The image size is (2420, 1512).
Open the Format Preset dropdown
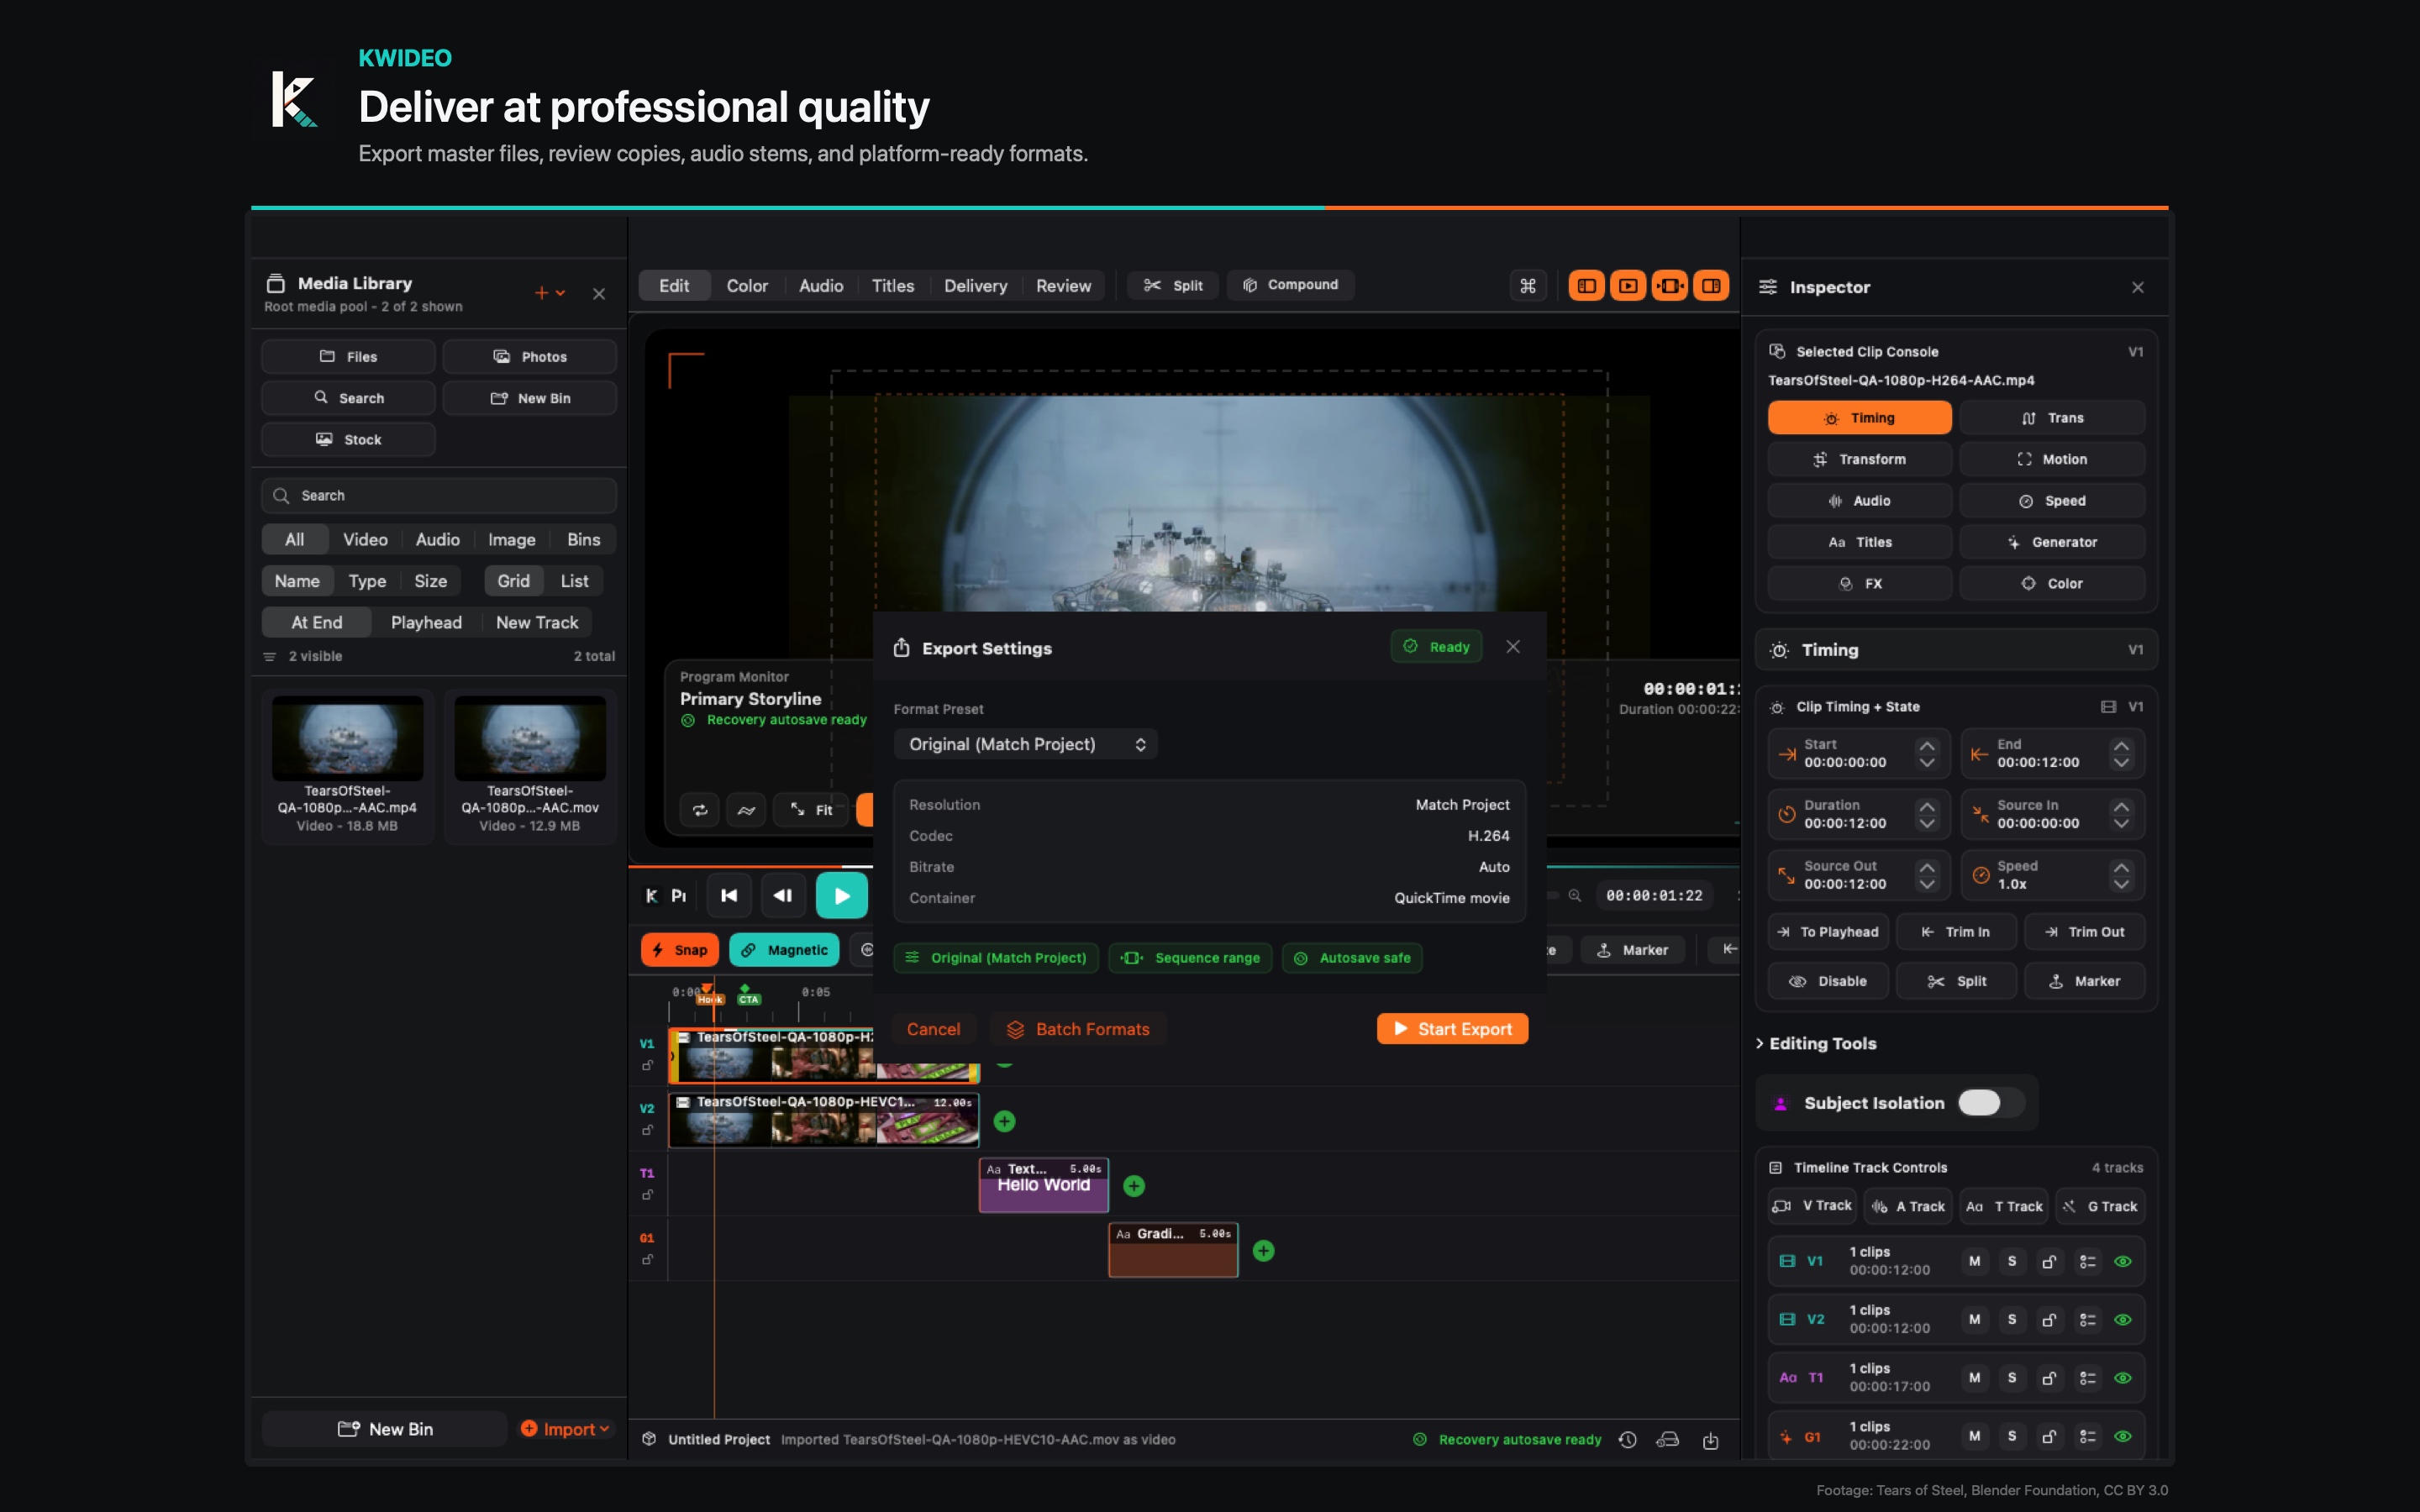click(x=1026, y=744)
